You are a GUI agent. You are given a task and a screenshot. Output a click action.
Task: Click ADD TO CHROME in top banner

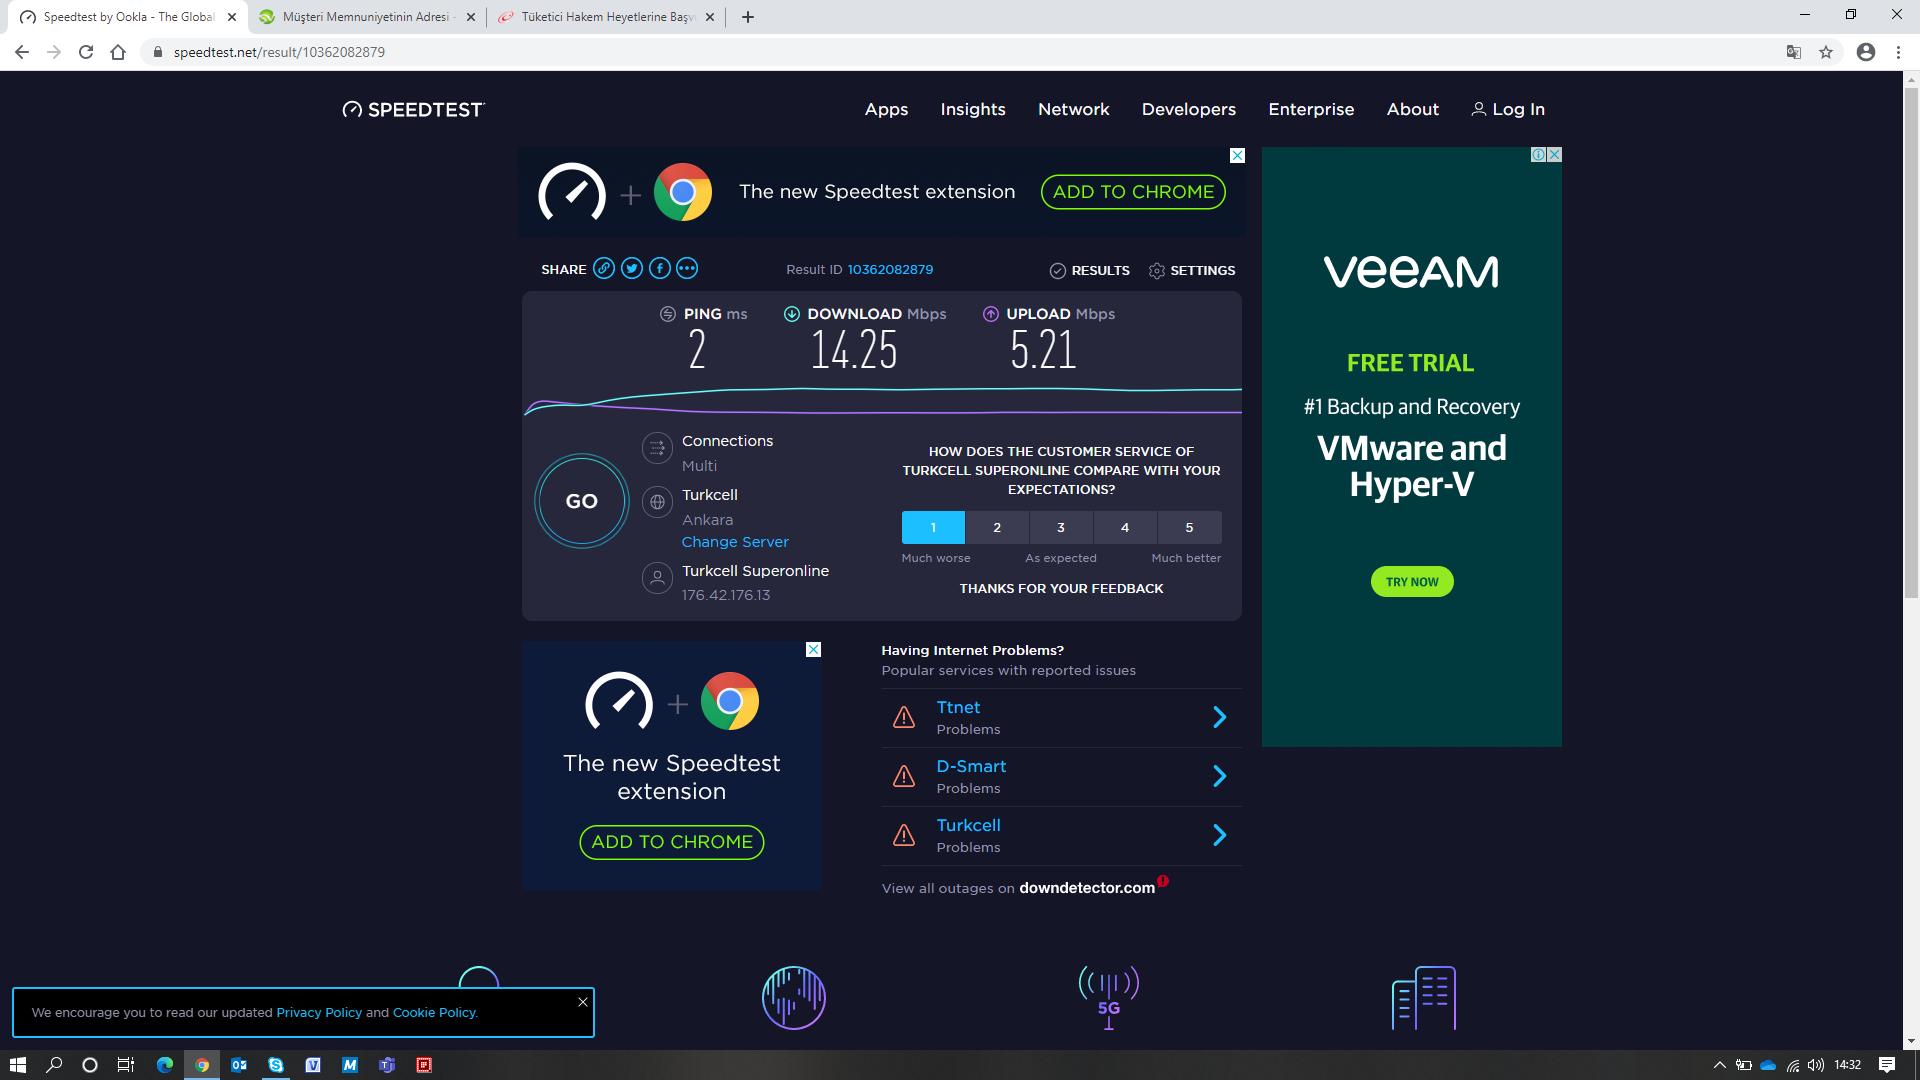pos(1133,192)
